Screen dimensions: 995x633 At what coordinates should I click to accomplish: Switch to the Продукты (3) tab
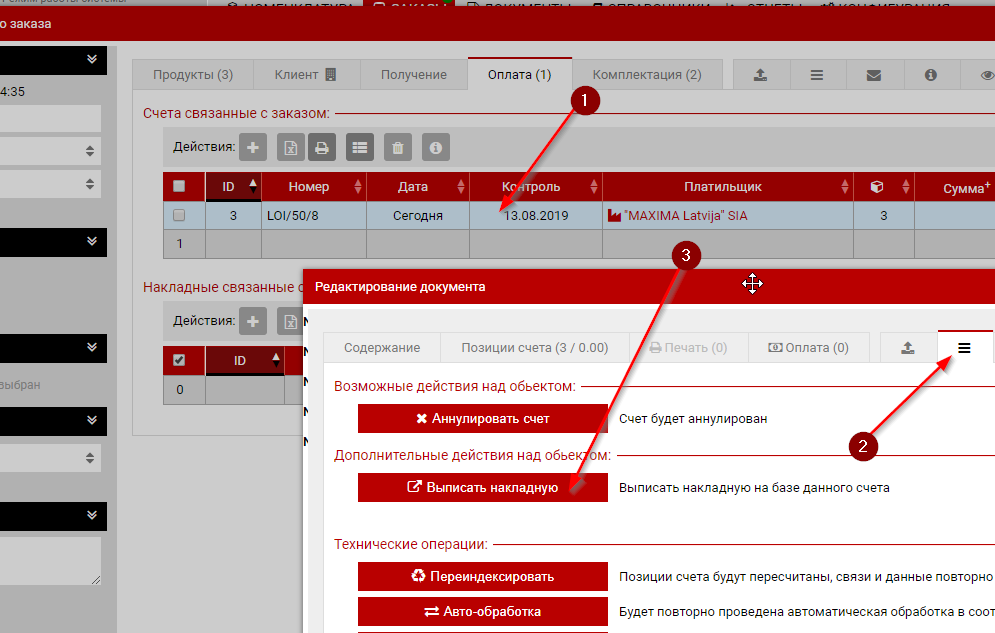tap(193, 75)
